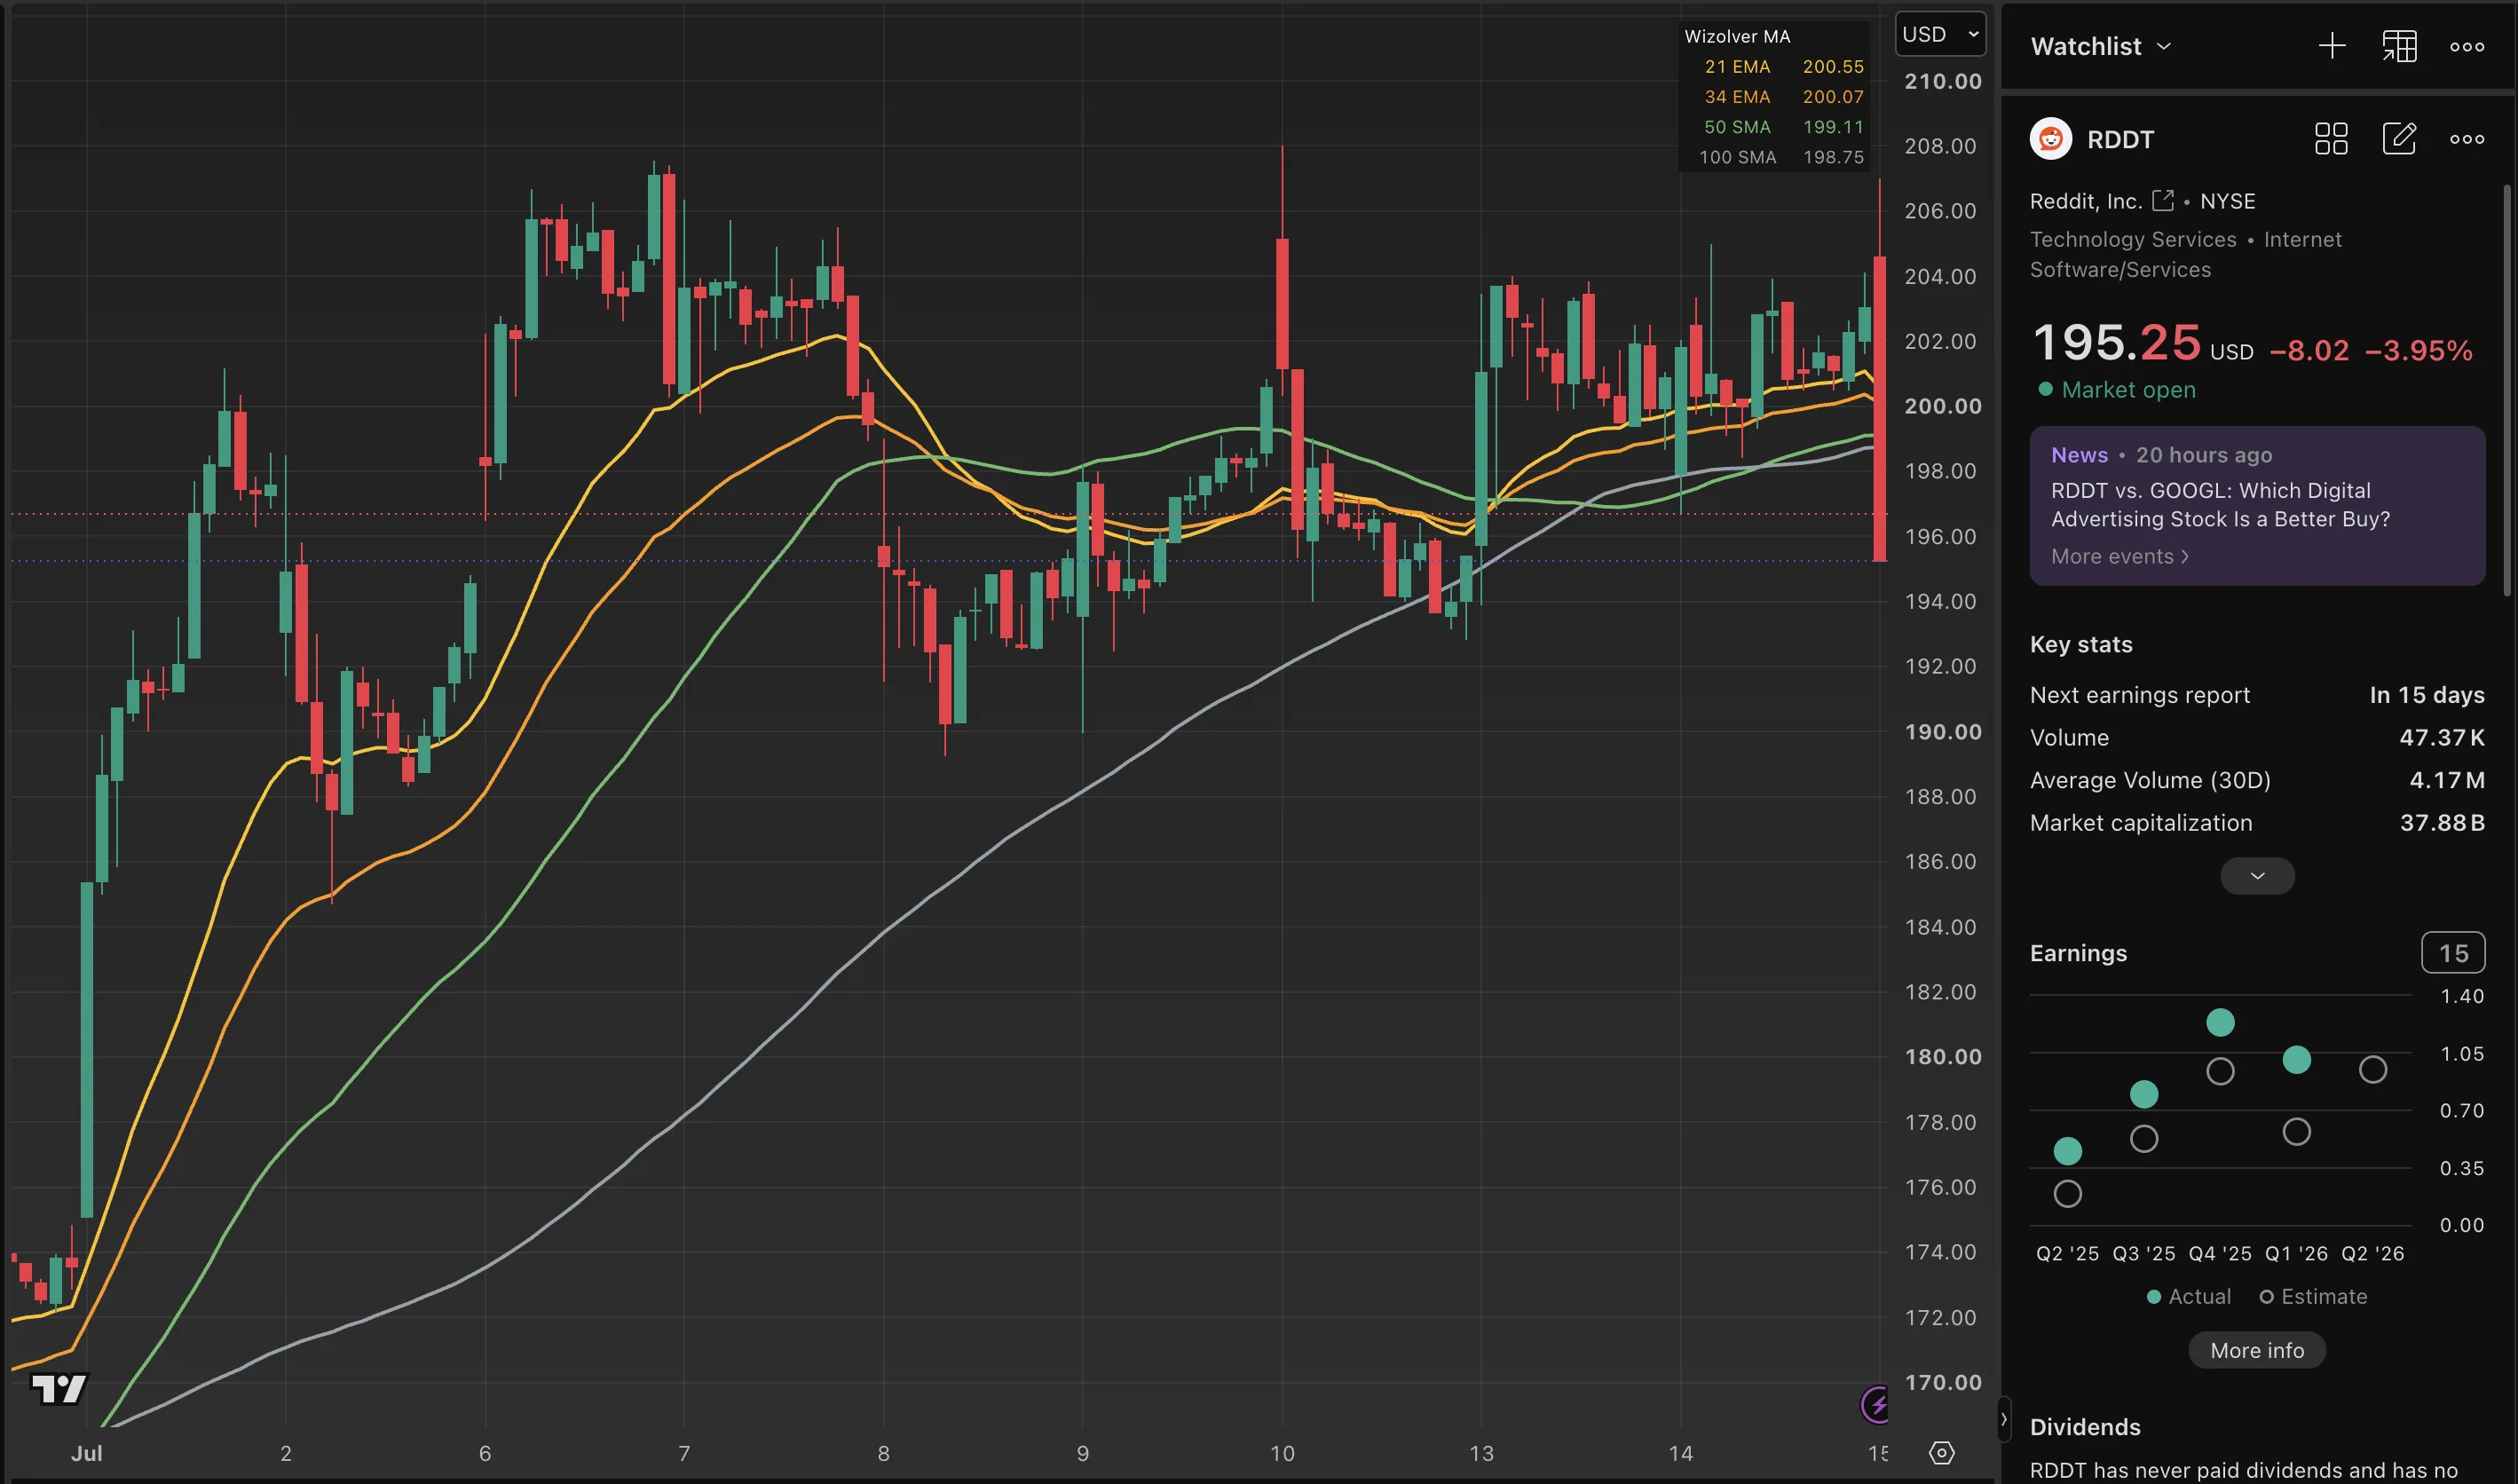2518x1484 pixels.
Task: Collapse the right panel with the arrow handle
Action: click(2003, 1420)
